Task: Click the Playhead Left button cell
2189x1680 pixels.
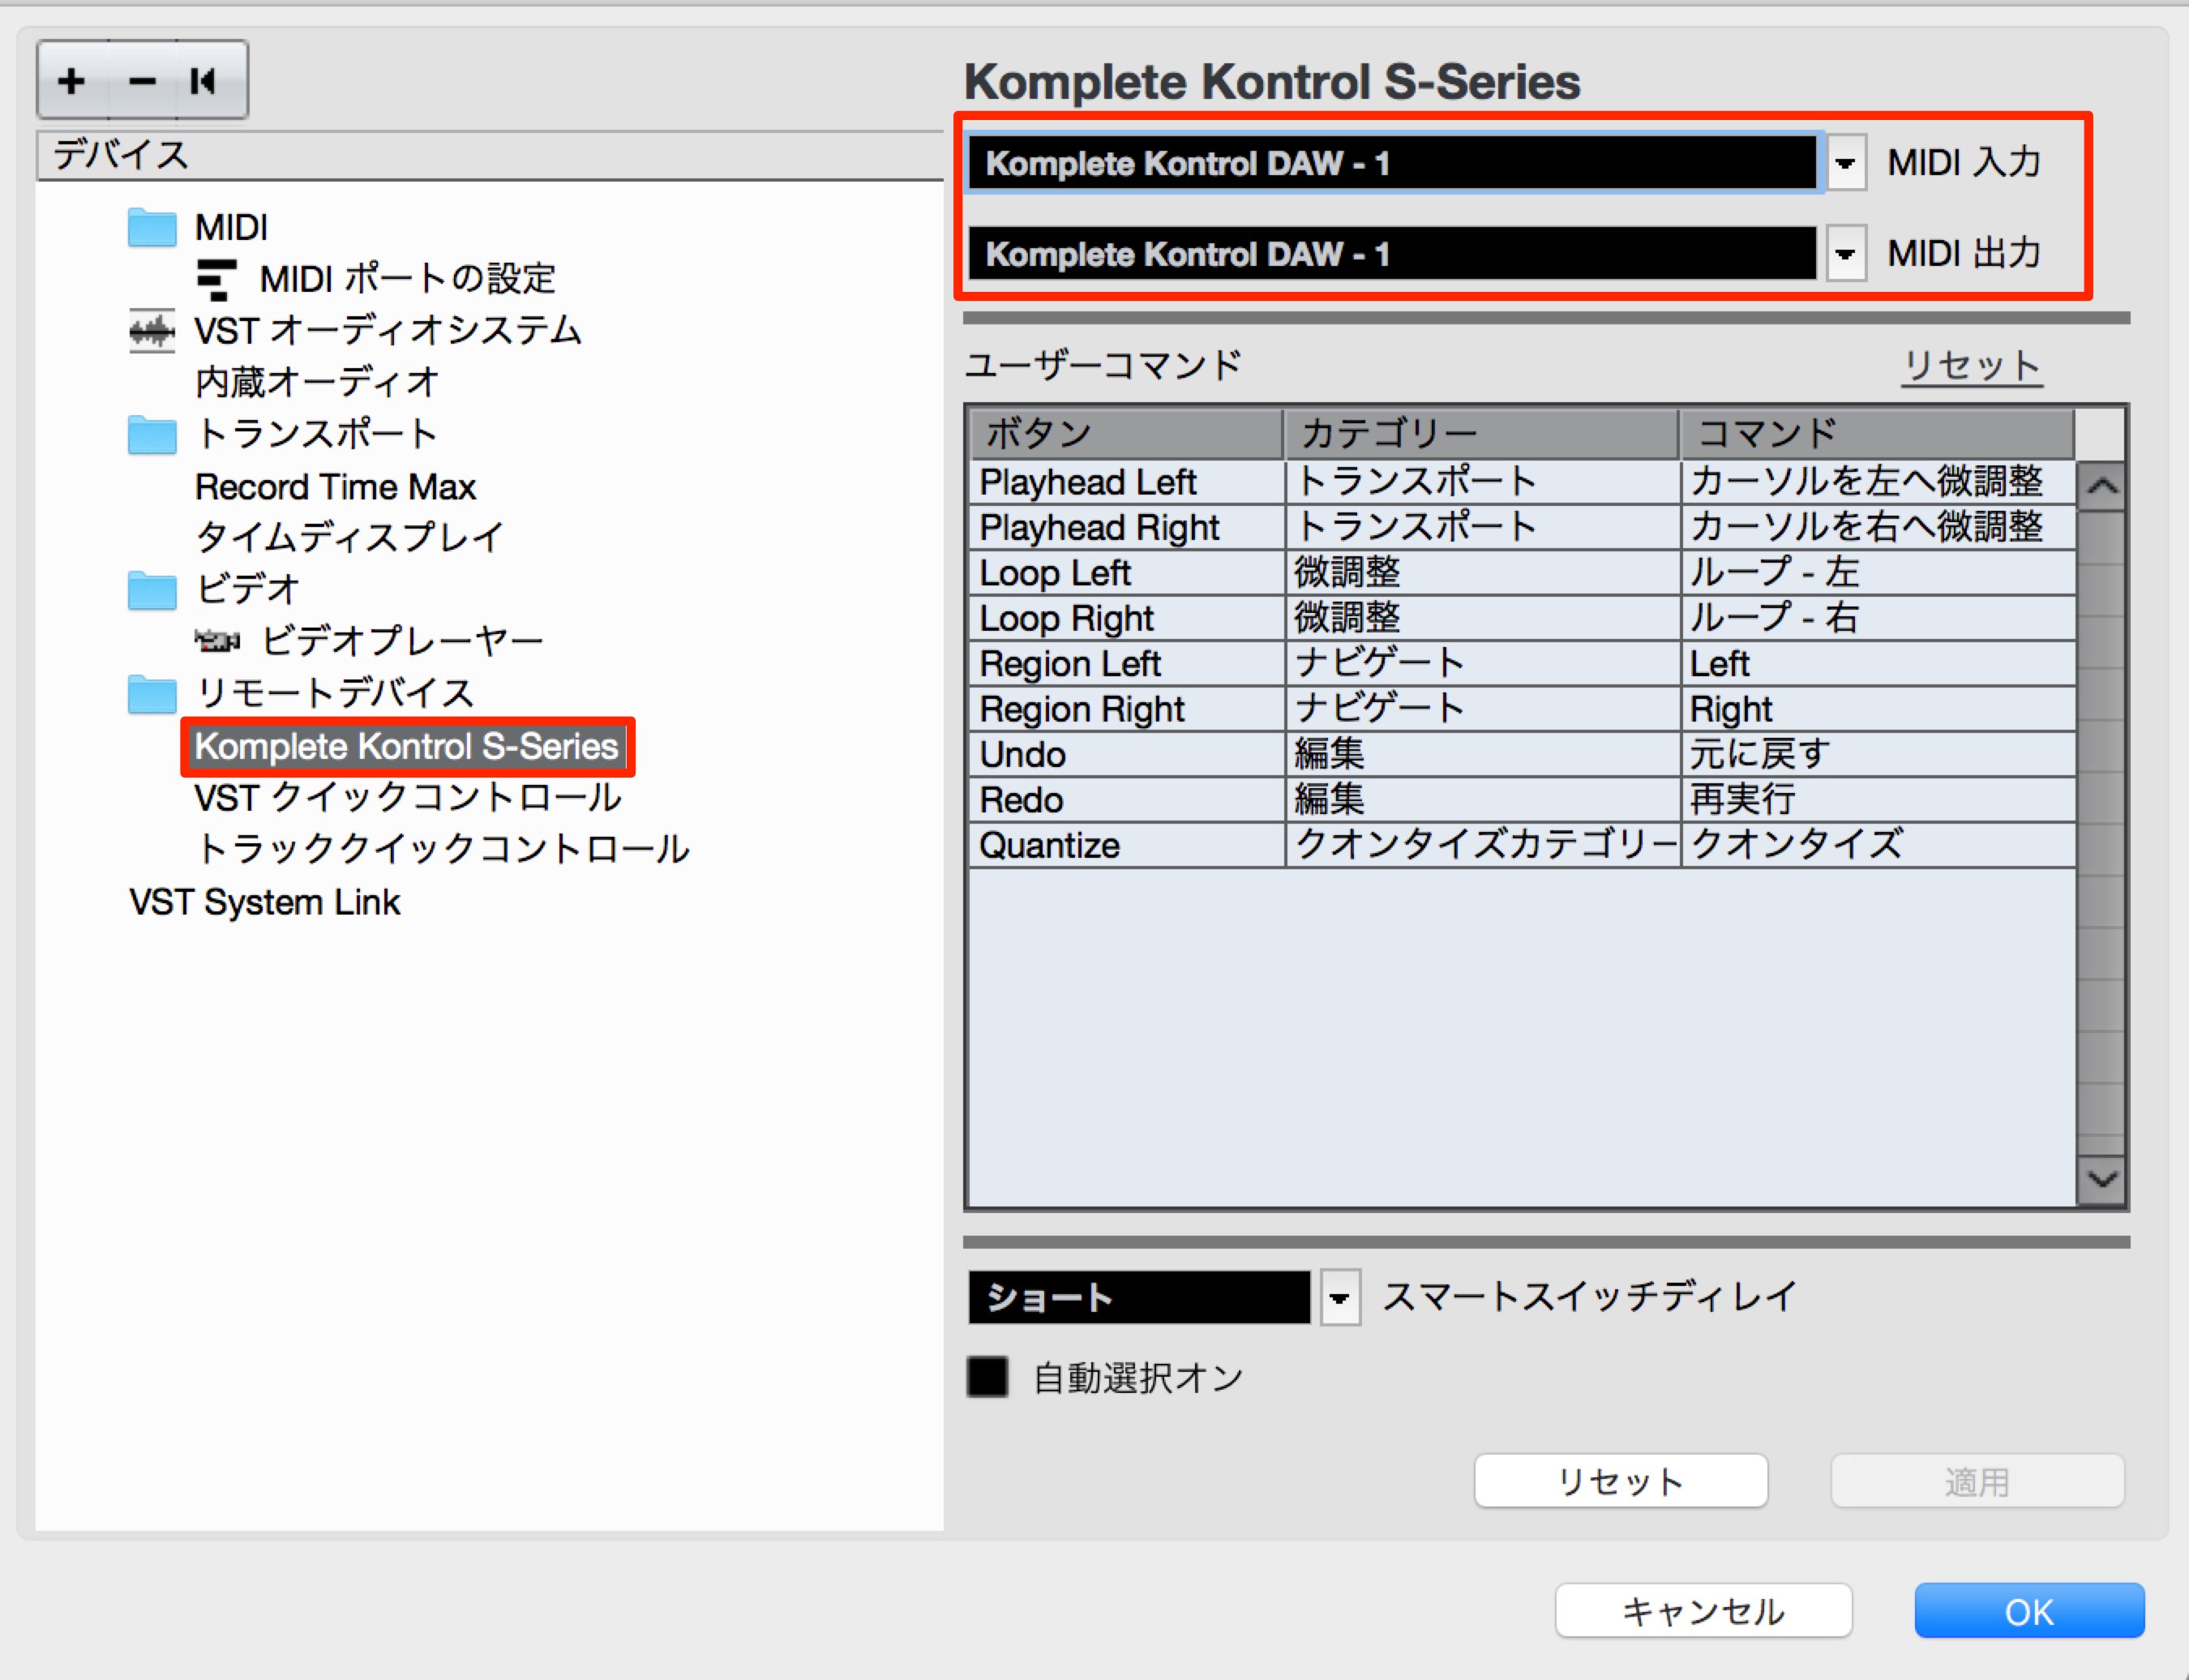Action: click(x=1127, y=482)
